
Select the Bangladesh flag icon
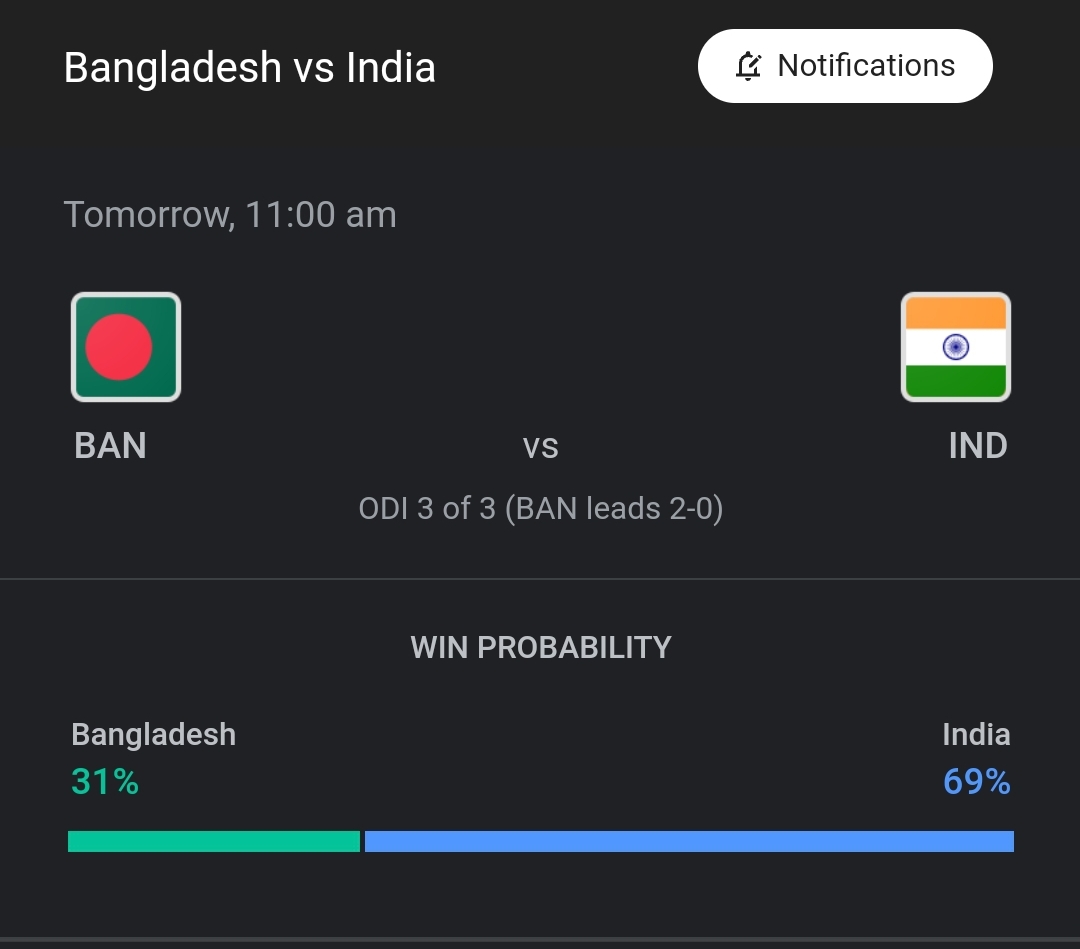[126, 346]
